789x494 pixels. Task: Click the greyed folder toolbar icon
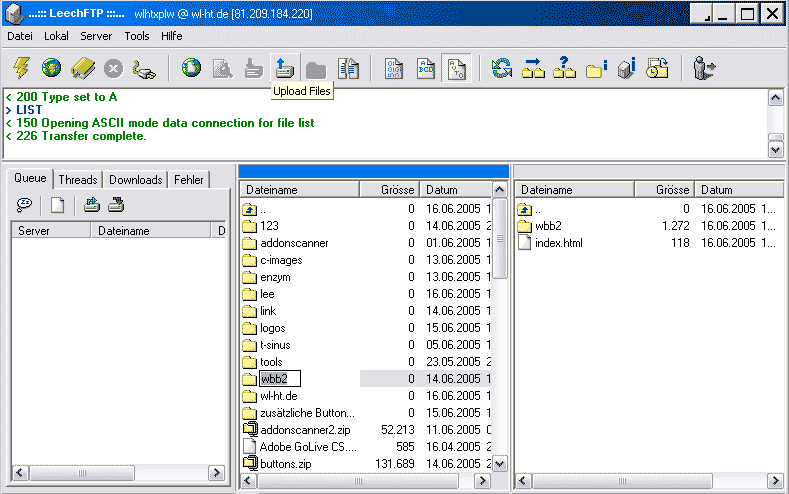(316, 70)
